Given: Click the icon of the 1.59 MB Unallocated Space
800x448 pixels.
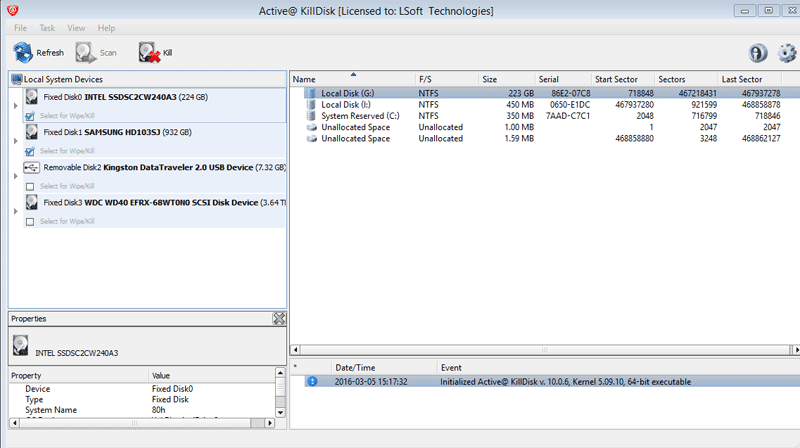Looking at the screenshot, I should [x=311, y=138].
